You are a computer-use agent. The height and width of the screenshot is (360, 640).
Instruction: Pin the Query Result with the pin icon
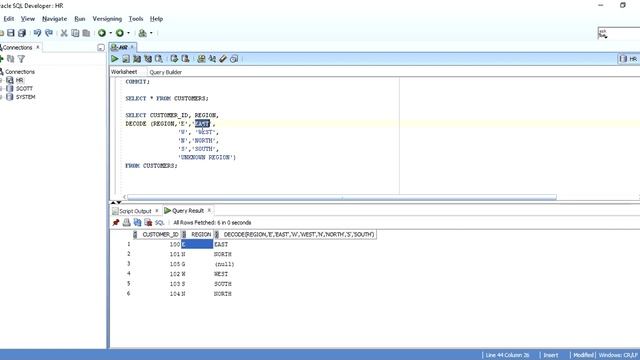[116, 222]
